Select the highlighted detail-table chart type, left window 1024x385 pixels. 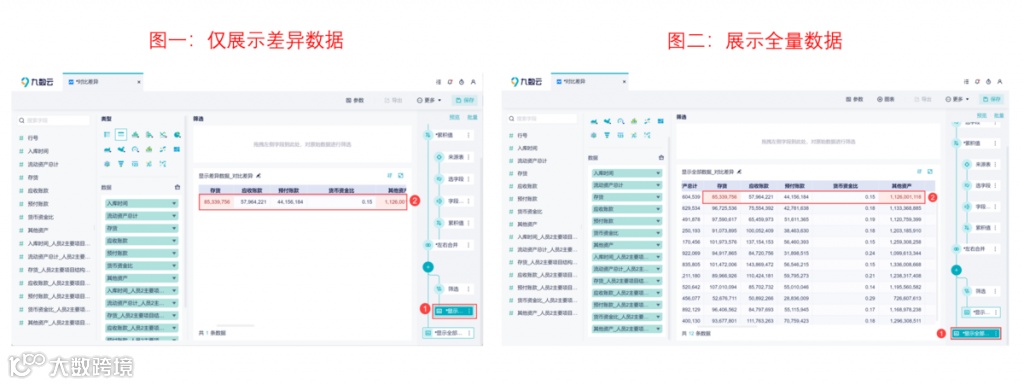pos(121,134)
